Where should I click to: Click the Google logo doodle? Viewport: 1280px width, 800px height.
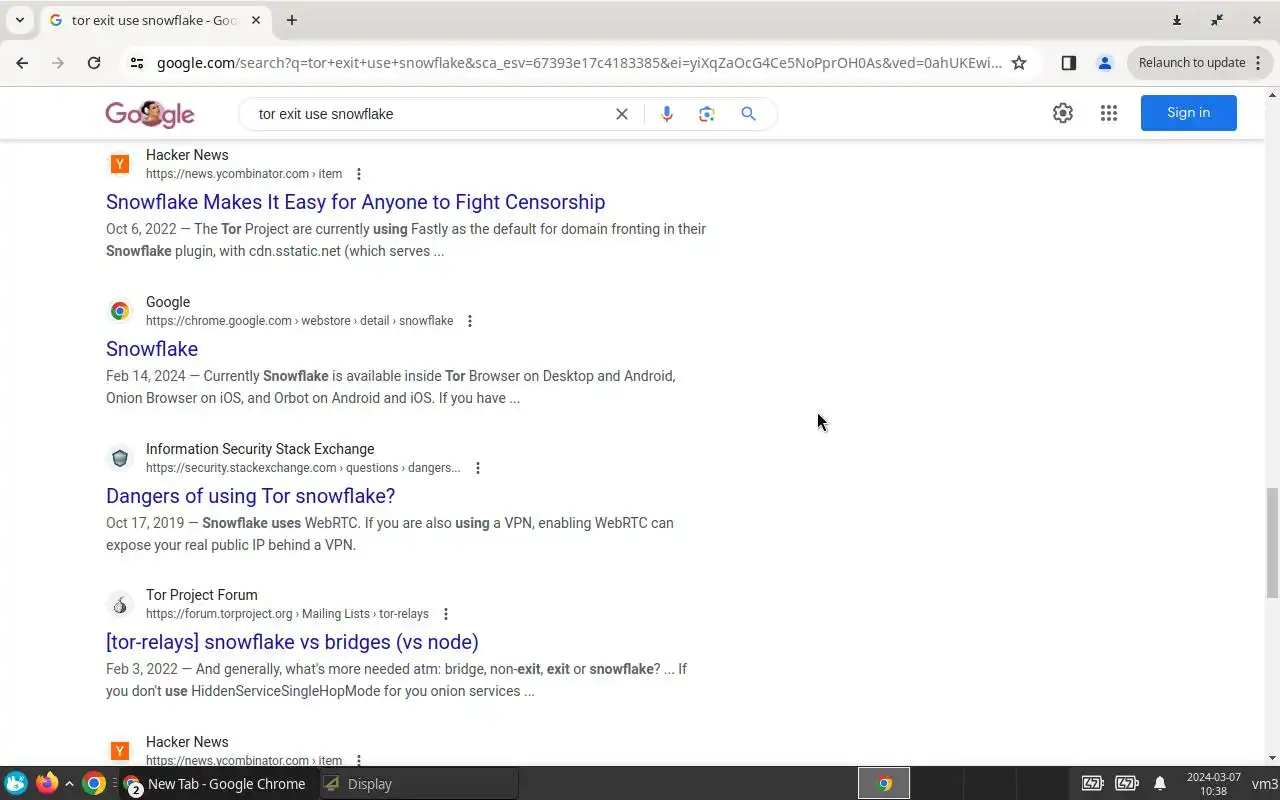150,114
